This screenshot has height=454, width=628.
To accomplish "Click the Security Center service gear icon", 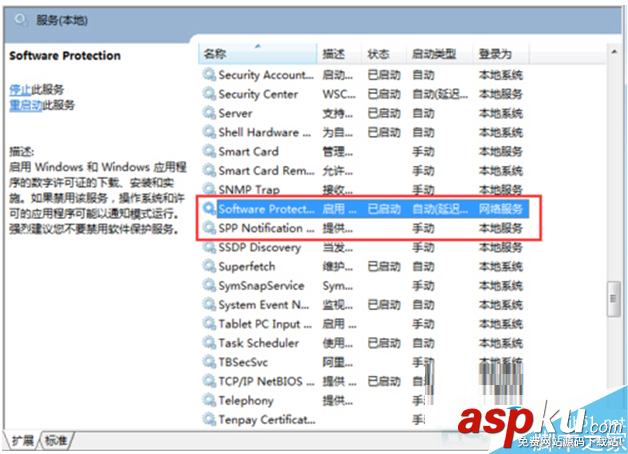I will tap(209, 94).
